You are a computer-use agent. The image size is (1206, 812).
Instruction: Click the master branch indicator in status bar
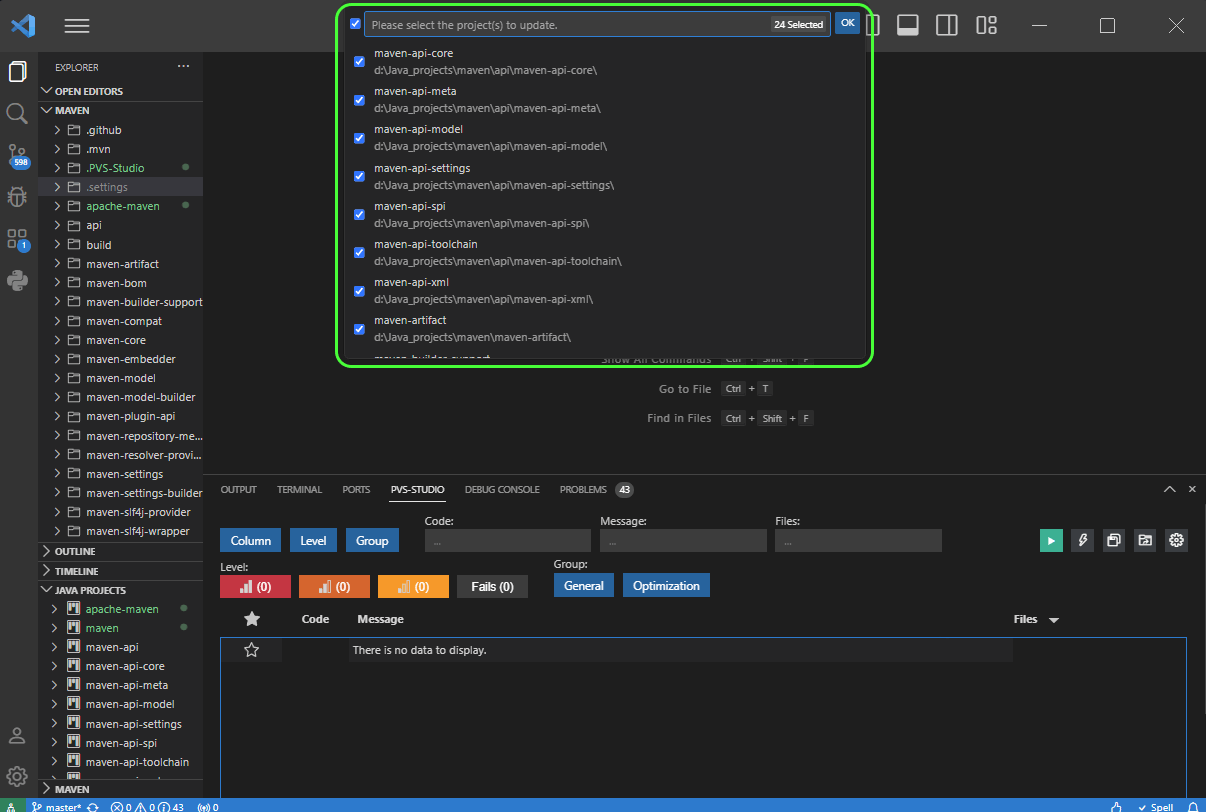pos(58,806)
